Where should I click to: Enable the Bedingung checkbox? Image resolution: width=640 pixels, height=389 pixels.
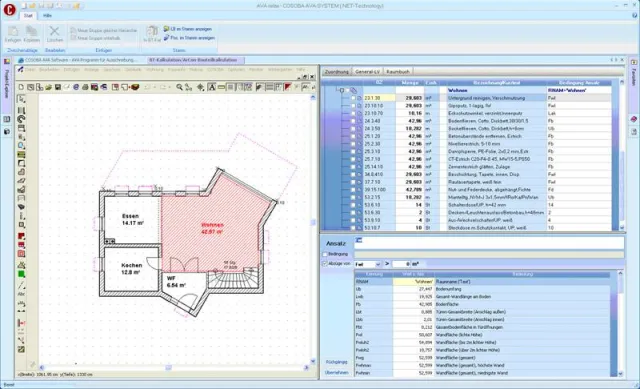[325, 254]
